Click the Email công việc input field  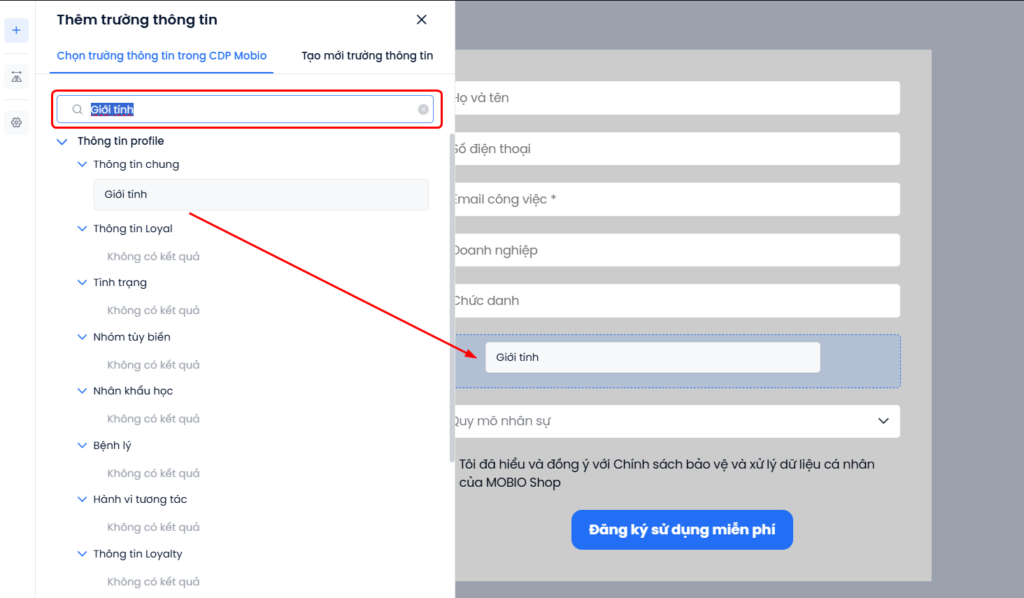(x=676, y=199)
